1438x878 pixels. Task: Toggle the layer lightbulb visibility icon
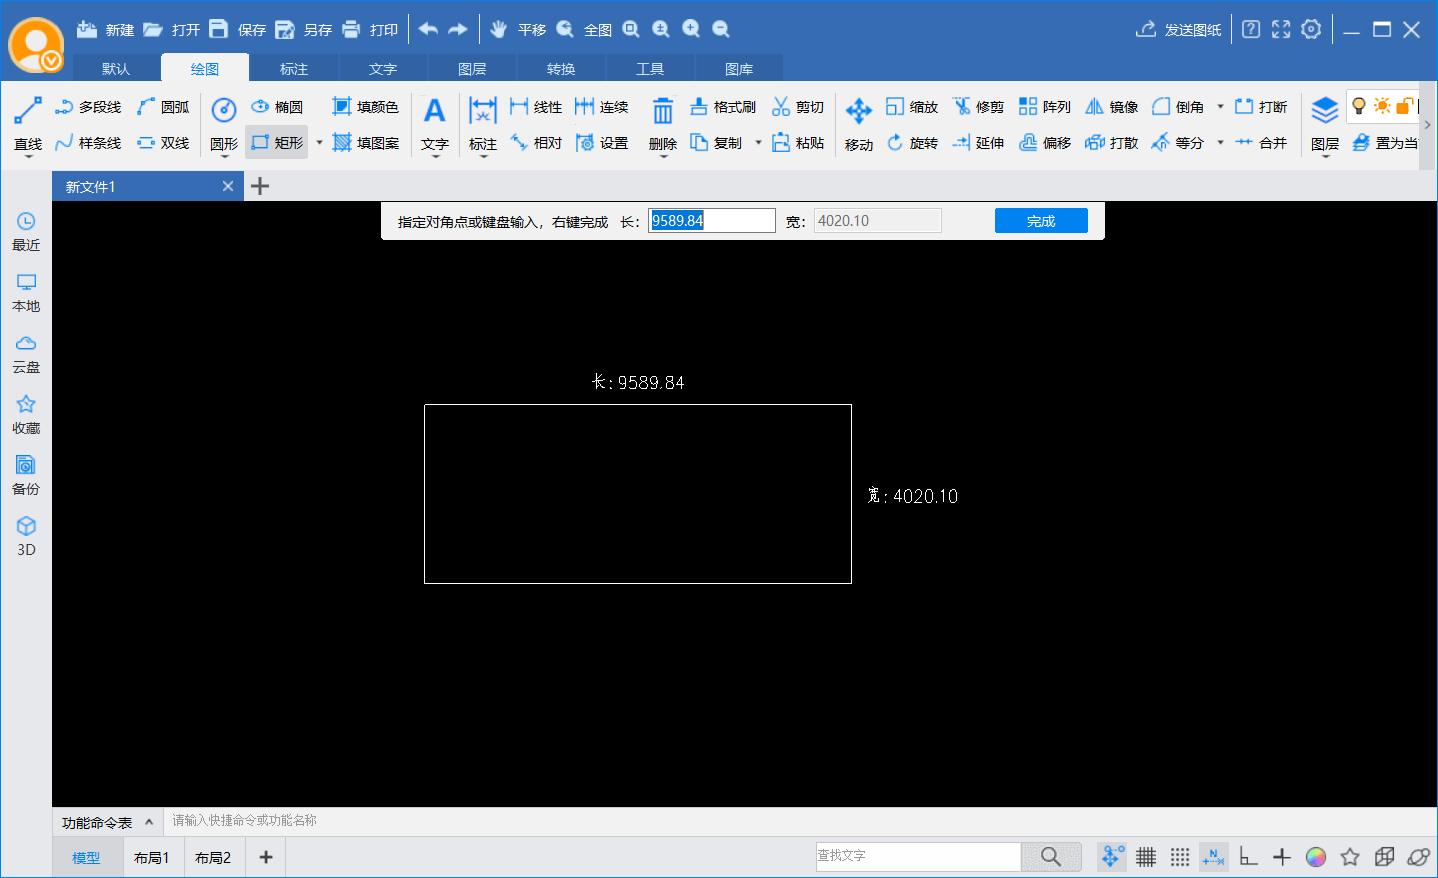(1359, 106)
